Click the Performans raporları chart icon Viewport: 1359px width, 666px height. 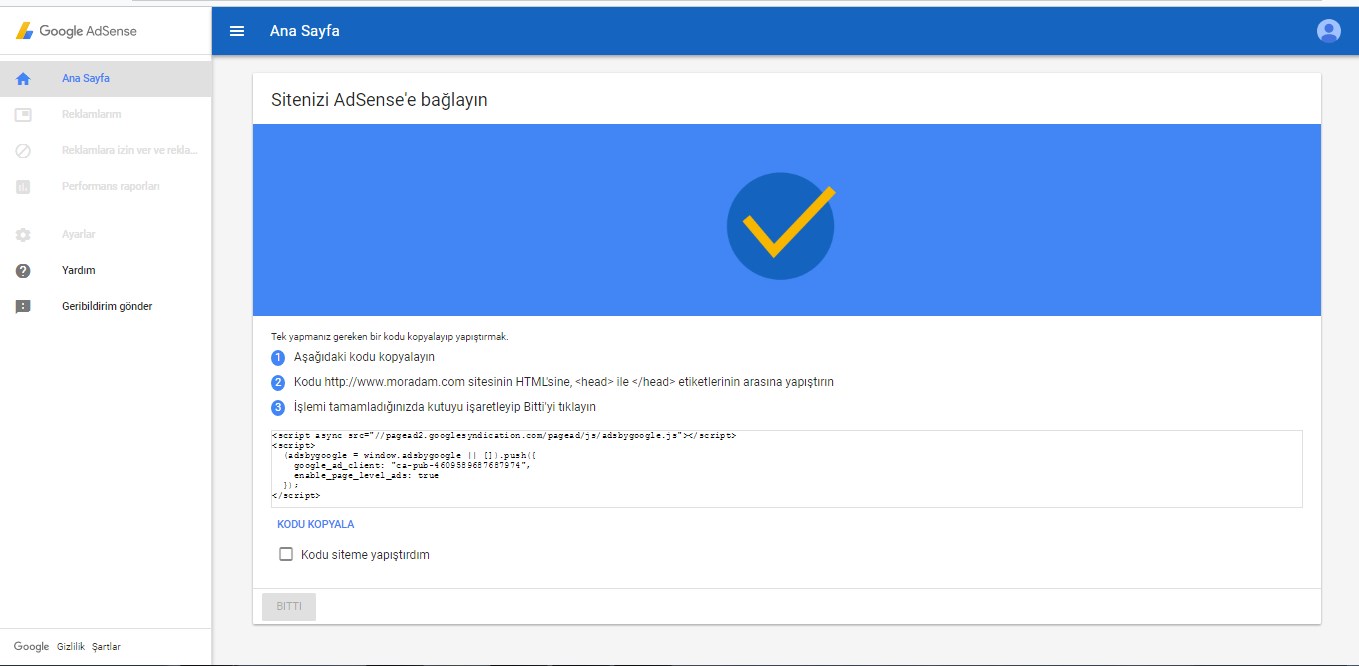[23, 186]
